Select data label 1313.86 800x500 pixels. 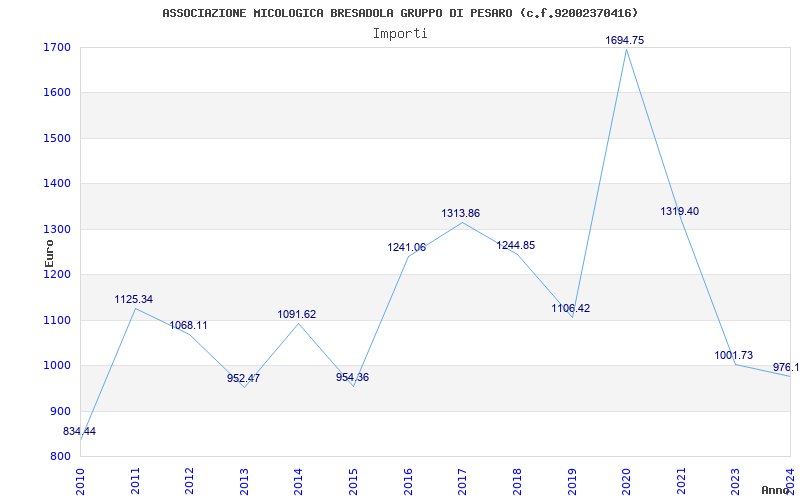461,213
